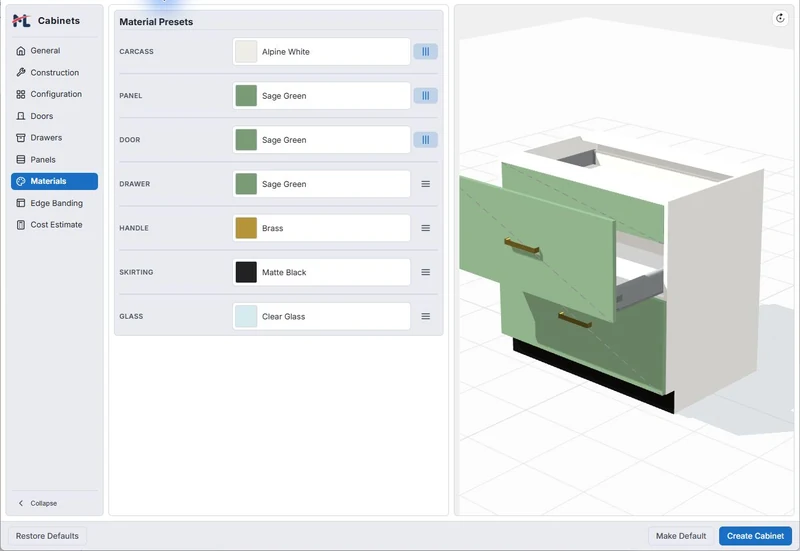Viewport: 800px width, 551px height.
Task: Click the Sage Green panel color swatch
Action: (246, 96)
